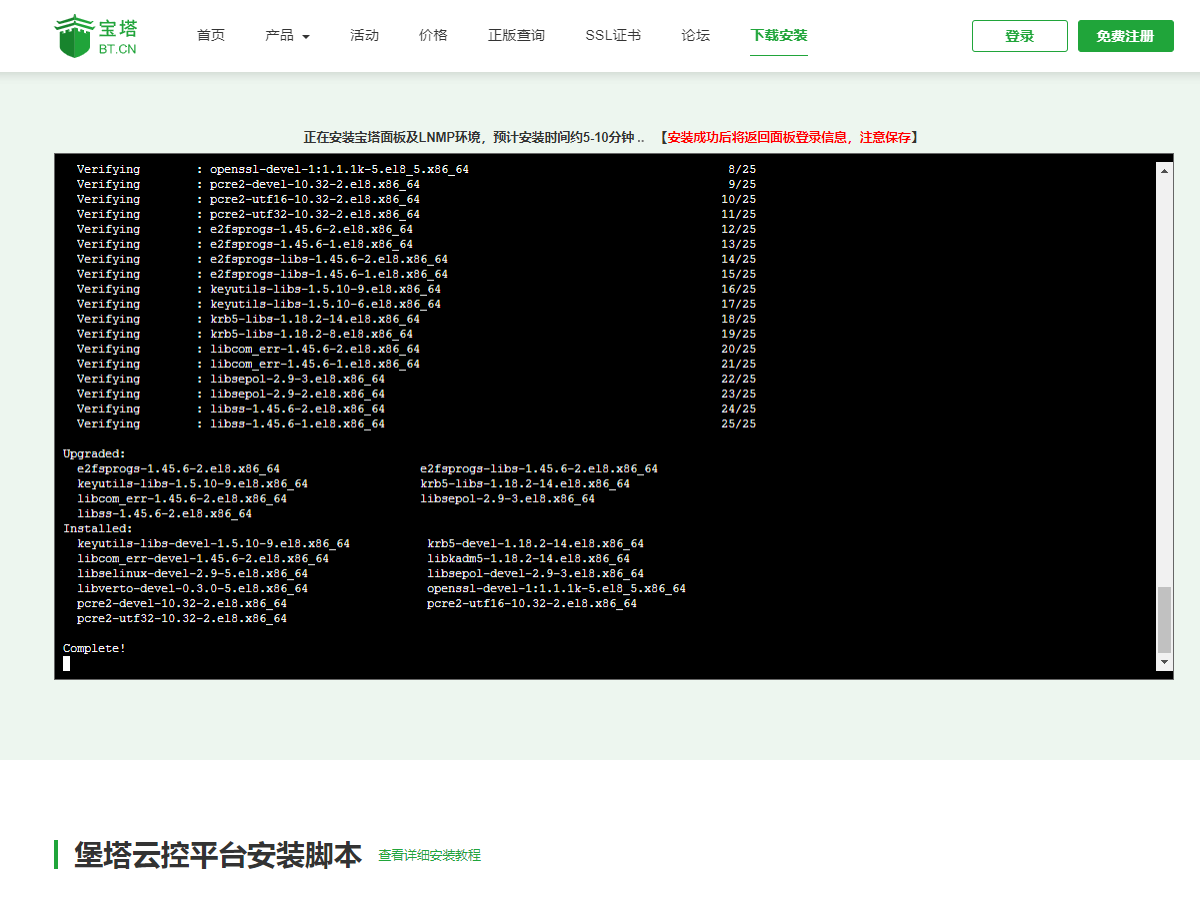Click the 宝塔 BT.CN logo
The height and width of the screenshot is (904, 1200).
click(x=96, y=35)
